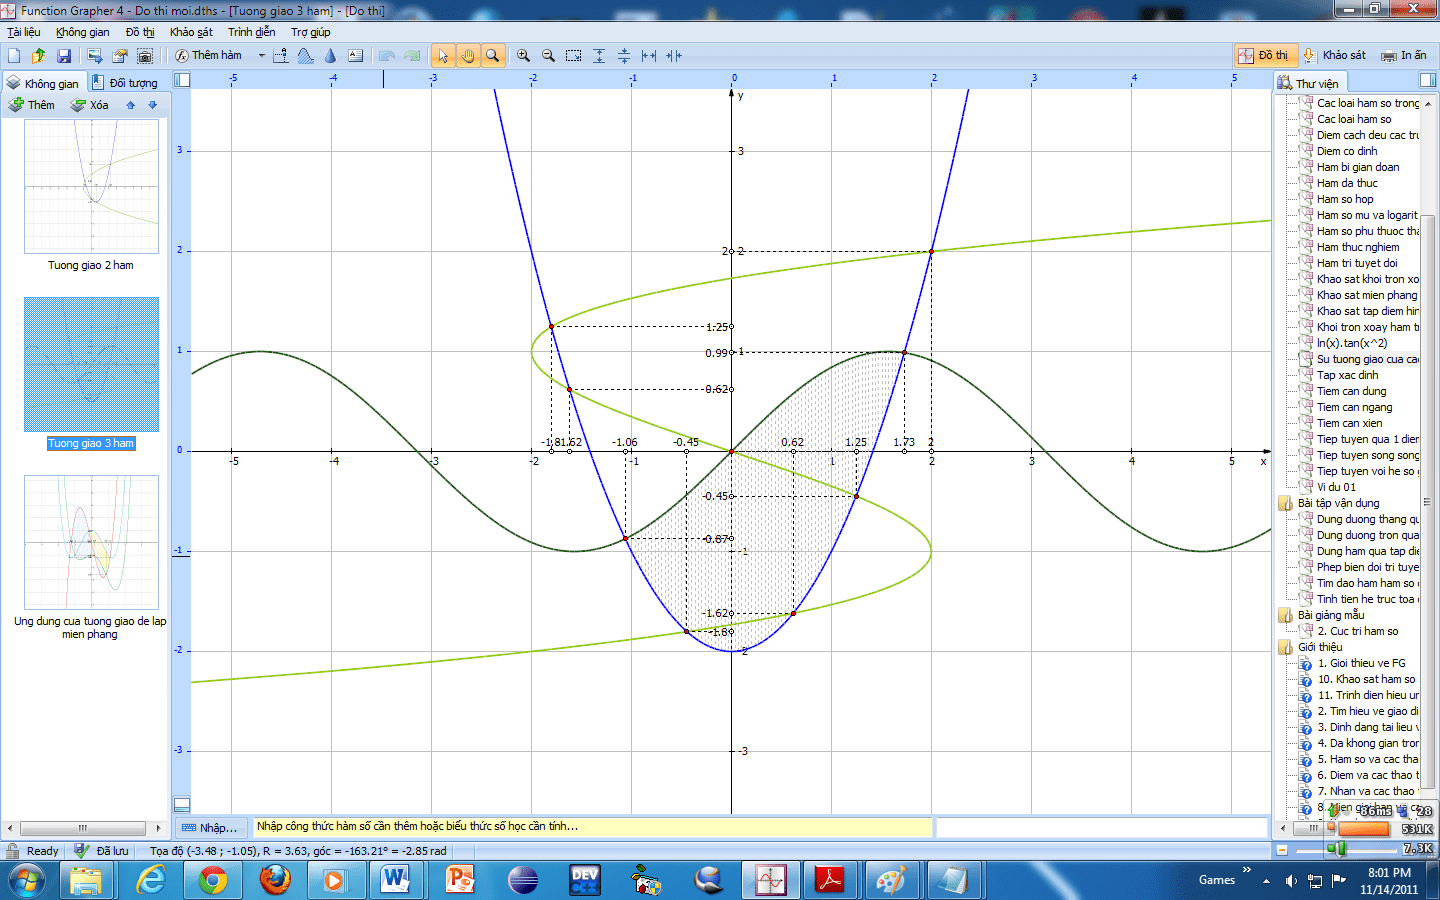Image resolution: width=1440 pixels, height=900 pixels.
Task: Click the Xóa delete button
Action: tap(90, 105)
